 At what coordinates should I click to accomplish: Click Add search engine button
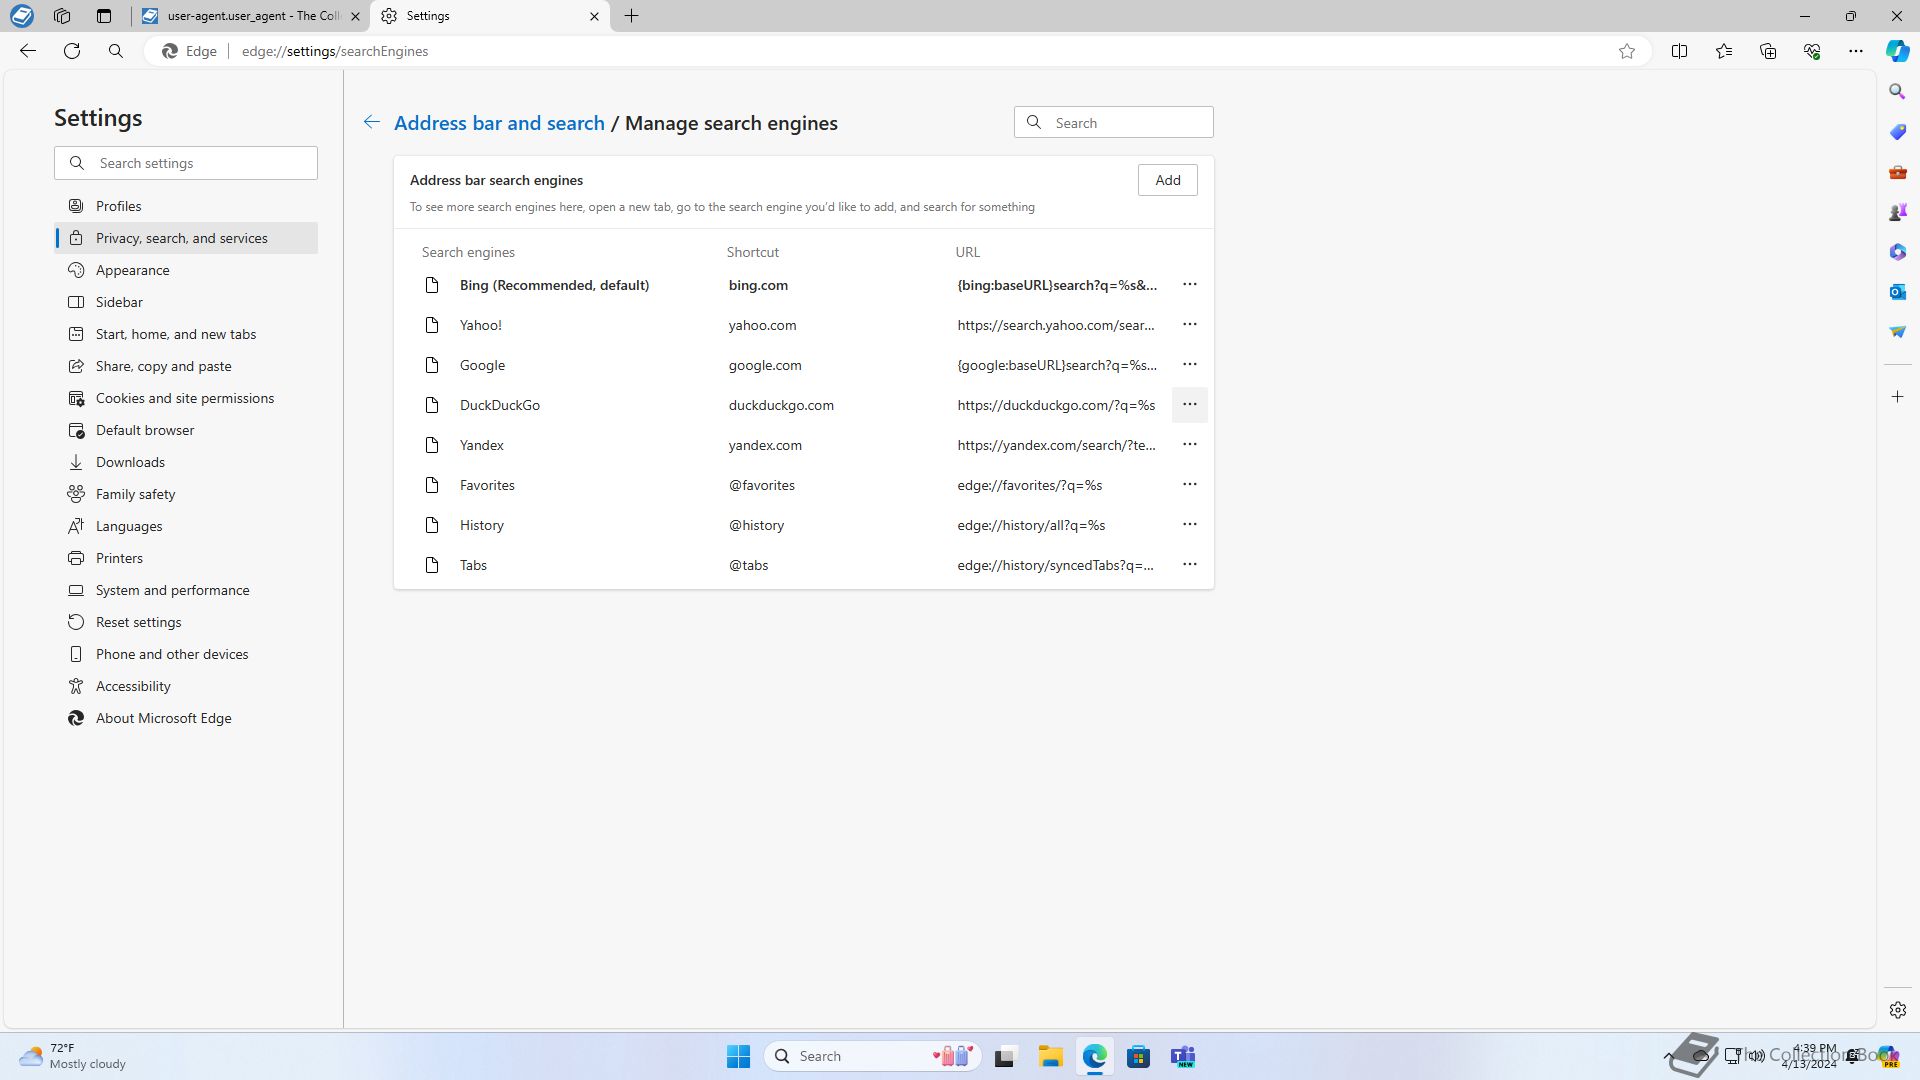coord(1167,180)
